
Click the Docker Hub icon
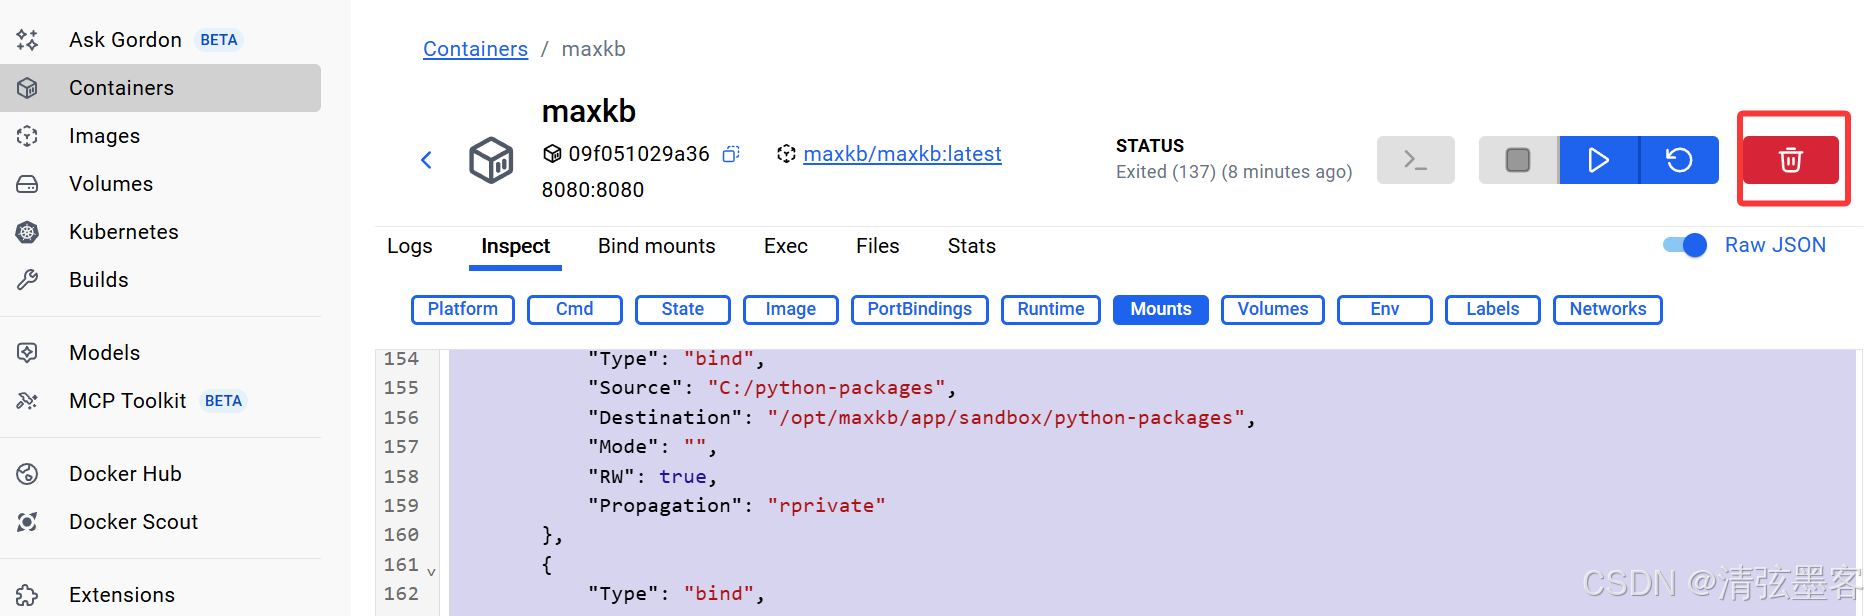pos(27,474)
